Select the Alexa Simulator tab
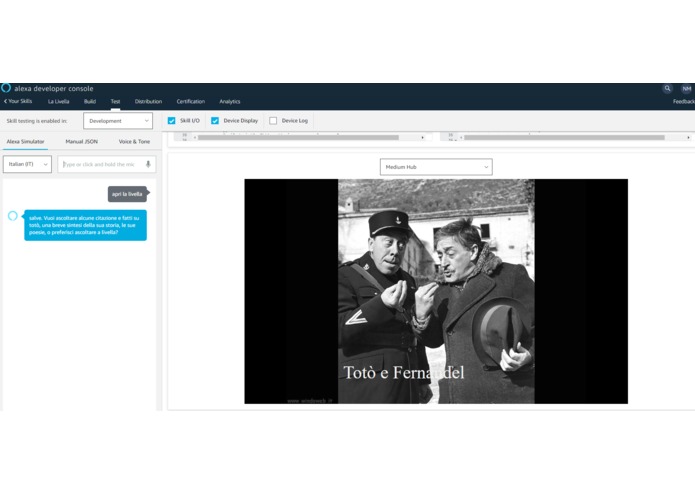 pyautogui.click(x=25, y=141)
